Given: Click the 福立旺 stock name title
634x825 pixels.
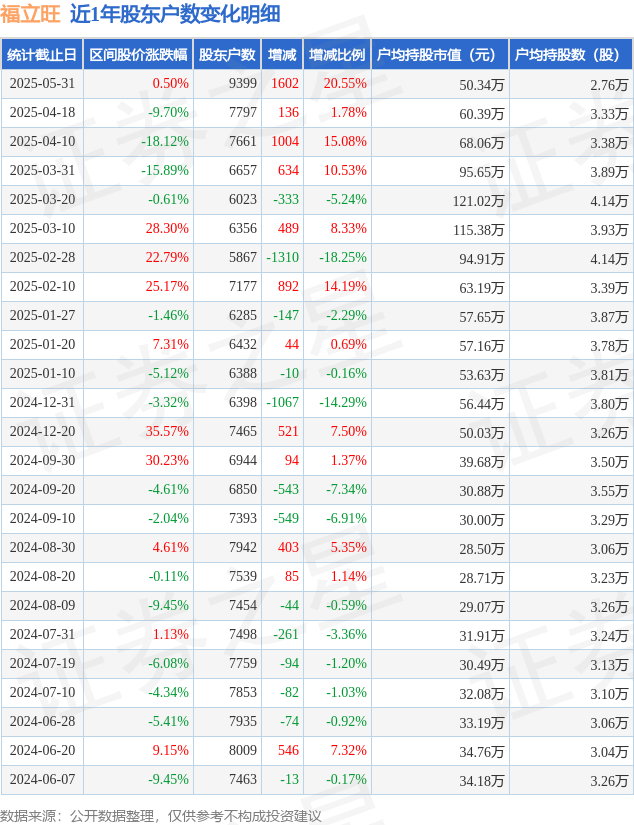Looking at the screenshot, I should pyautogui.click(x=31, y=14).
